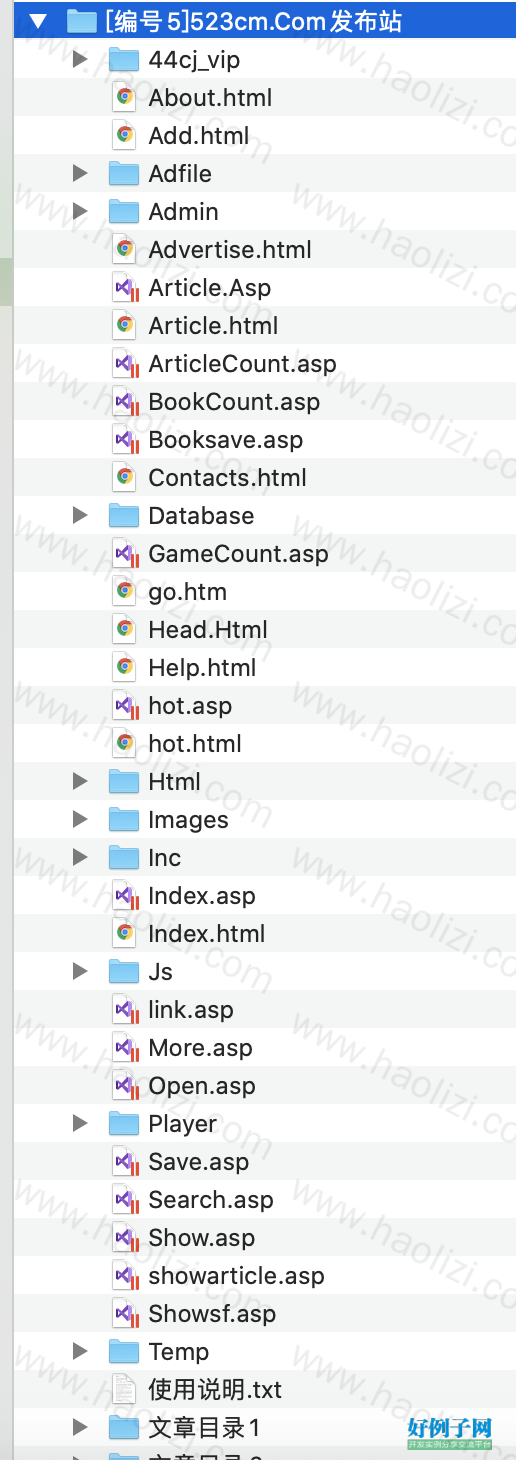The height and width of the screenshot is (1460, 516).
Task: Click the folder icon for Database
Action: point(124,516)
